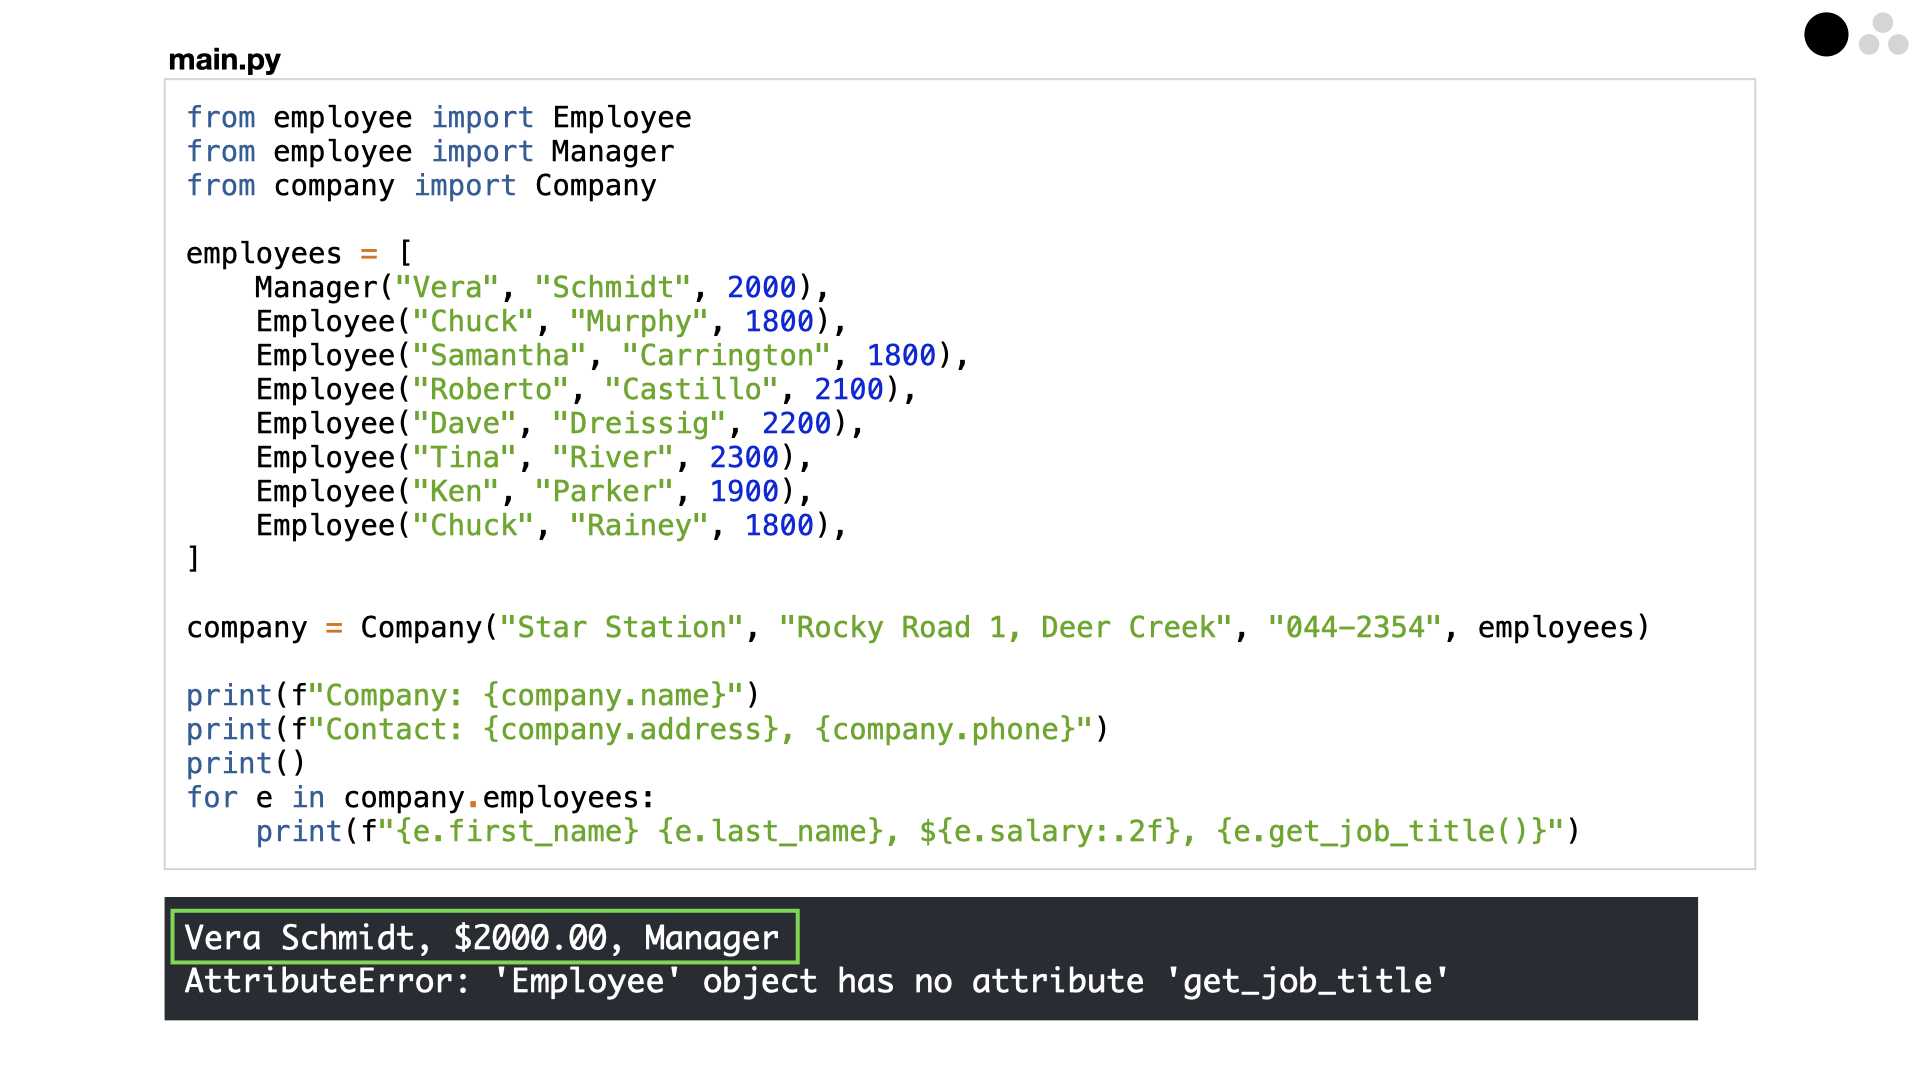Image resolution: width=1920 pixels, height=1080 pixels.
Task: Click the Employee "Ken", "Parker" line
Action: coord(534,492)
